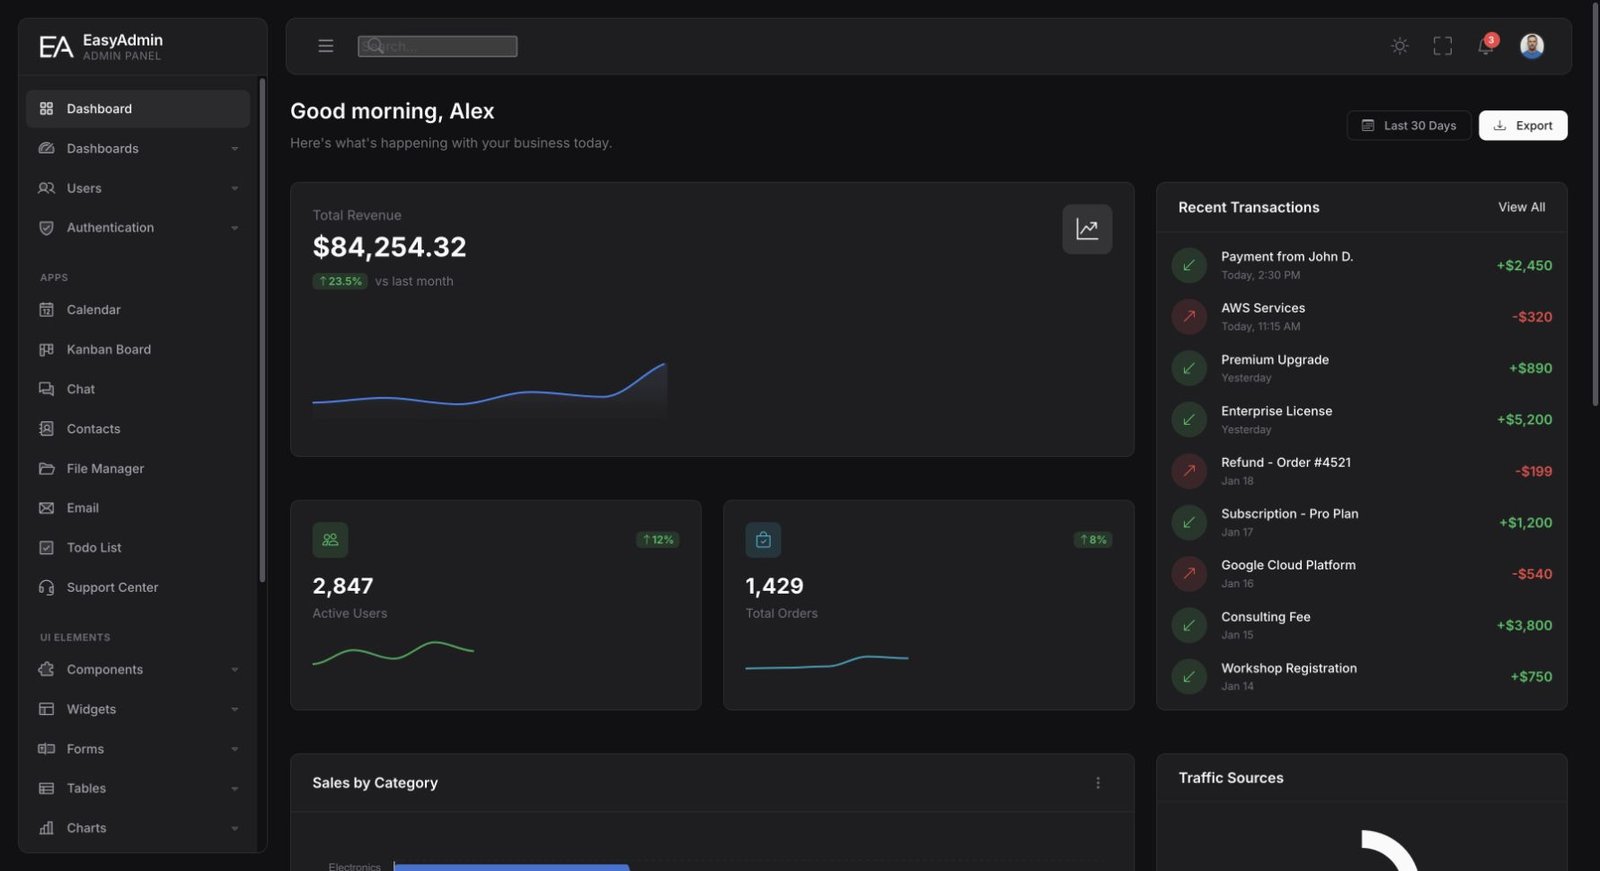The width and height of the screenshot is (1600, 871).
Task: Expand the Widgets submenu arrow
Action: (x=235, y=710)
